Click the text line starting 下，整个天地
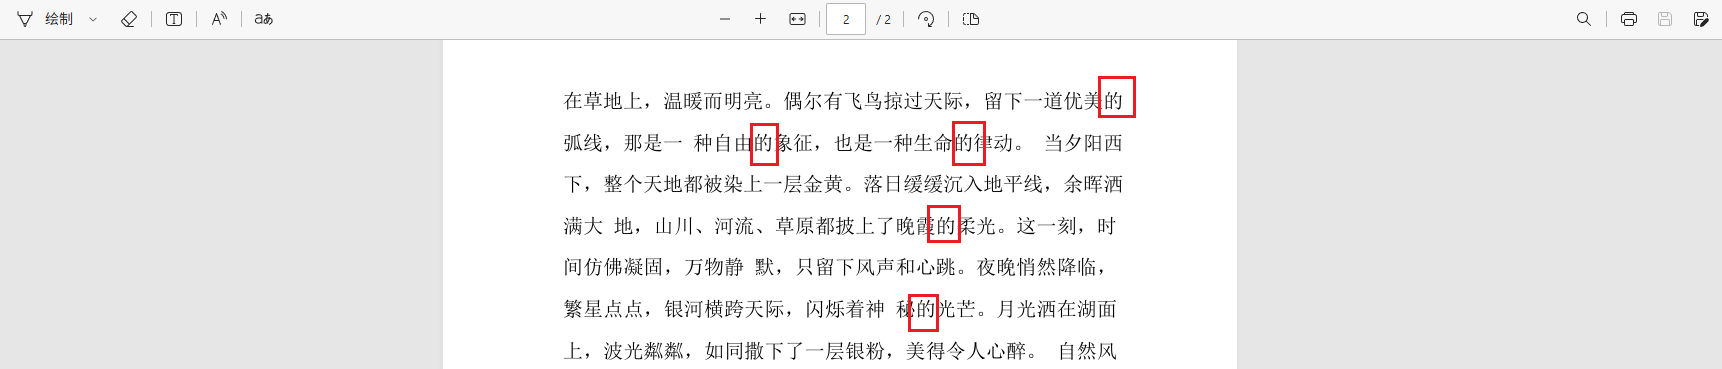Screen dimensions: 1722x369 (843, 184)
